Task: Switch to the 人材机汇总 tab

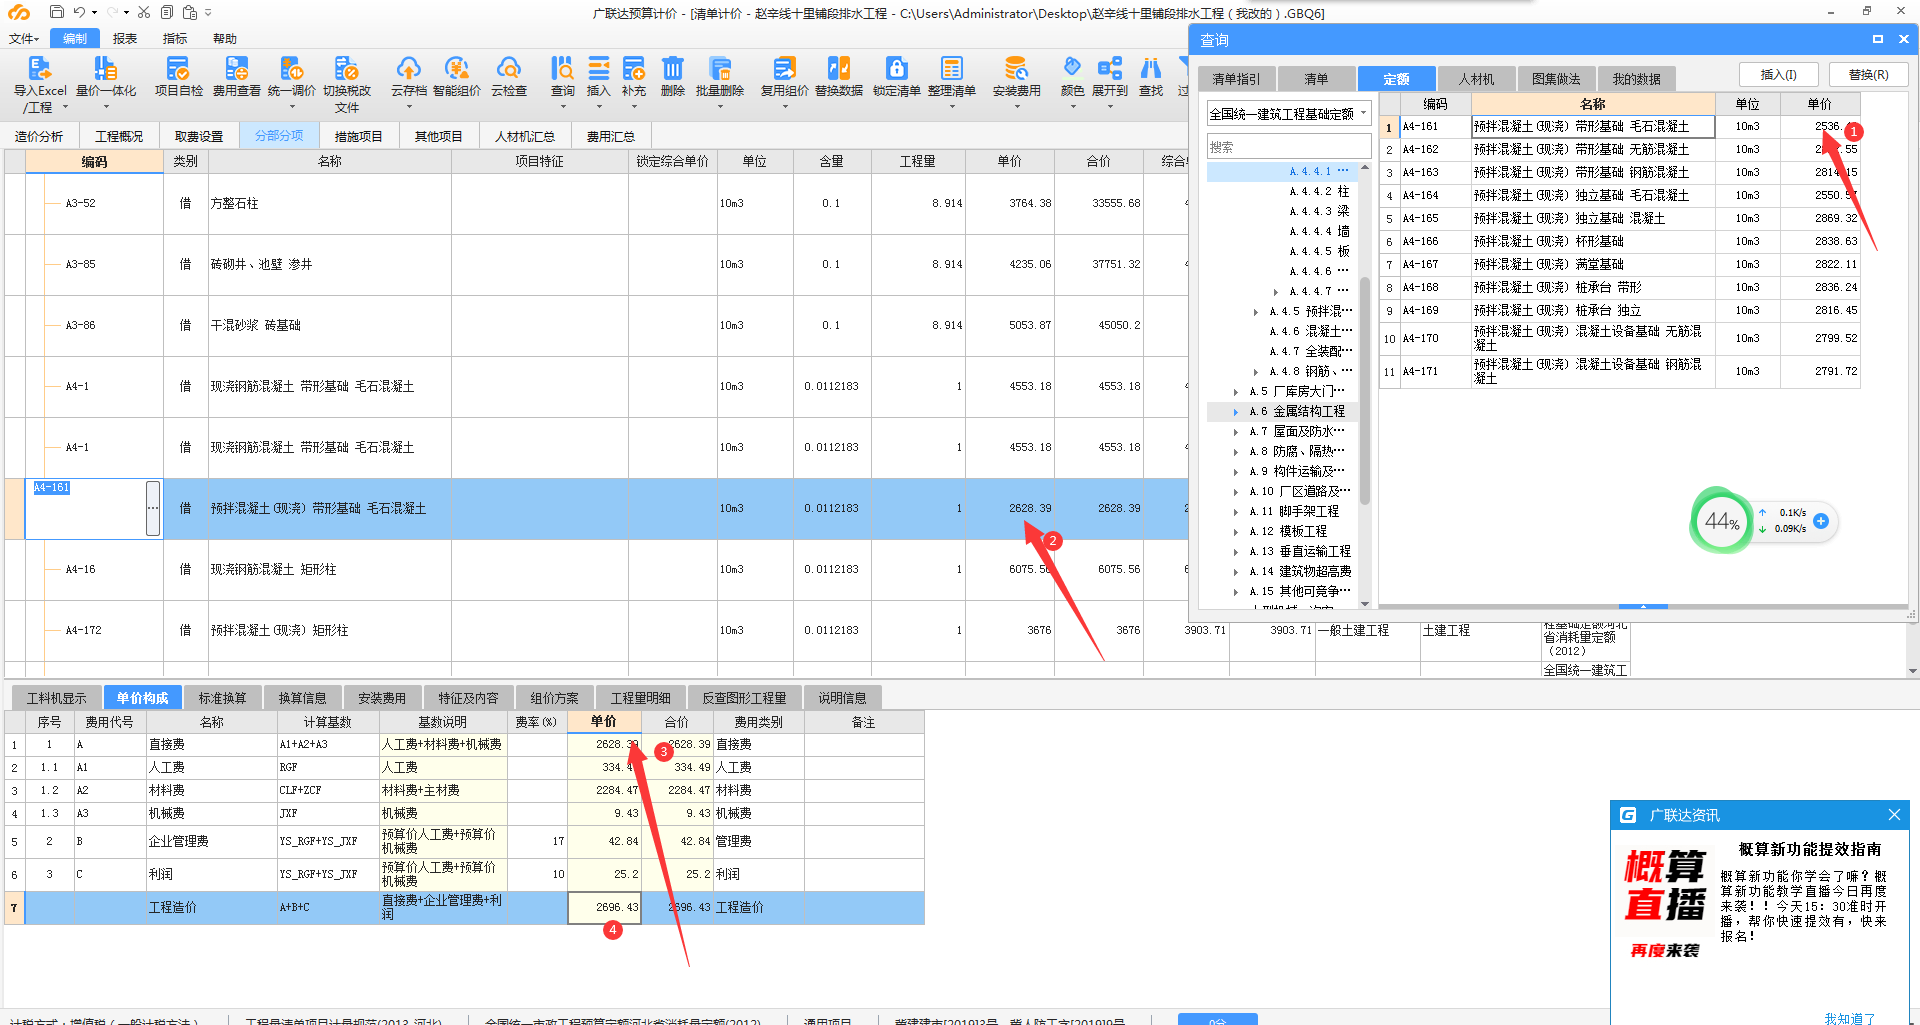Action: [524, 136]
